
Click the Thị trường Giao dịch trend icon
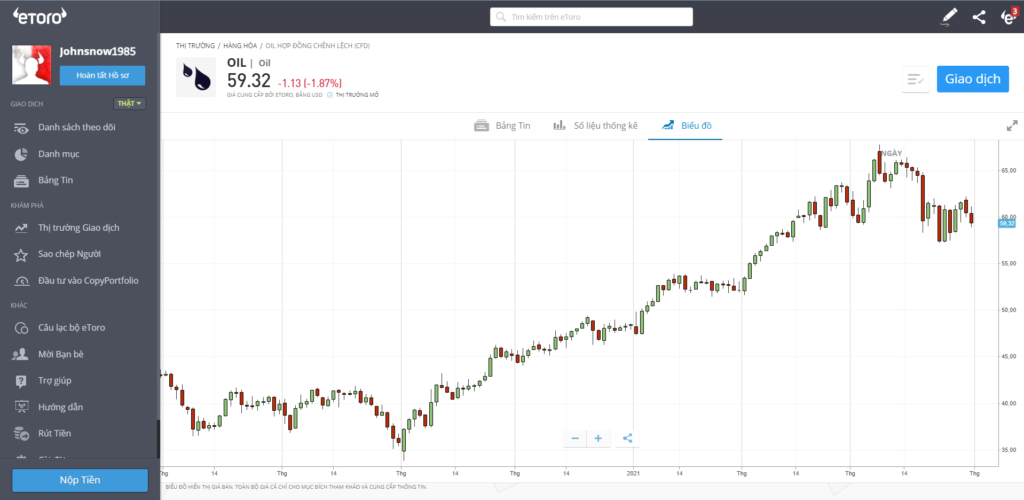(22, 228)
